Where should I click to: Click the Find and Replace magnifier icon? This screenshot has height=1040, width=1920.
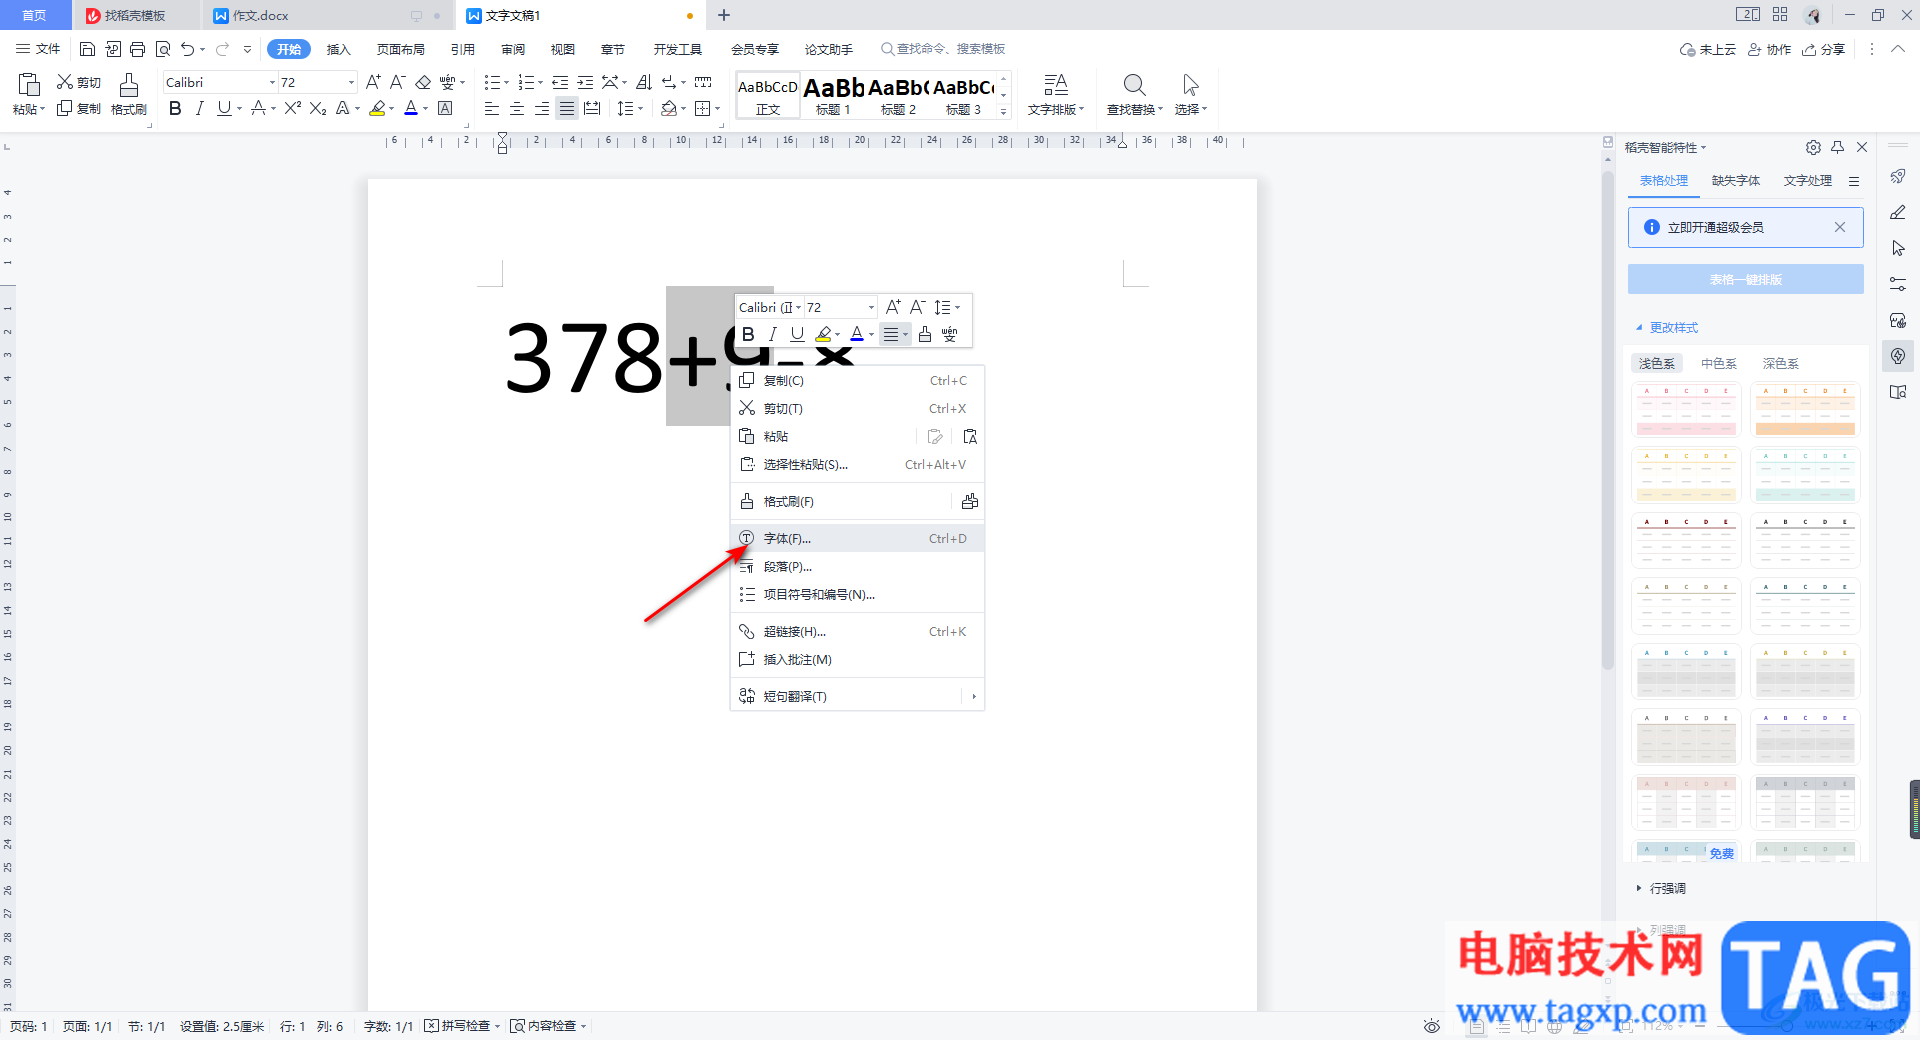click(1134, 85)
